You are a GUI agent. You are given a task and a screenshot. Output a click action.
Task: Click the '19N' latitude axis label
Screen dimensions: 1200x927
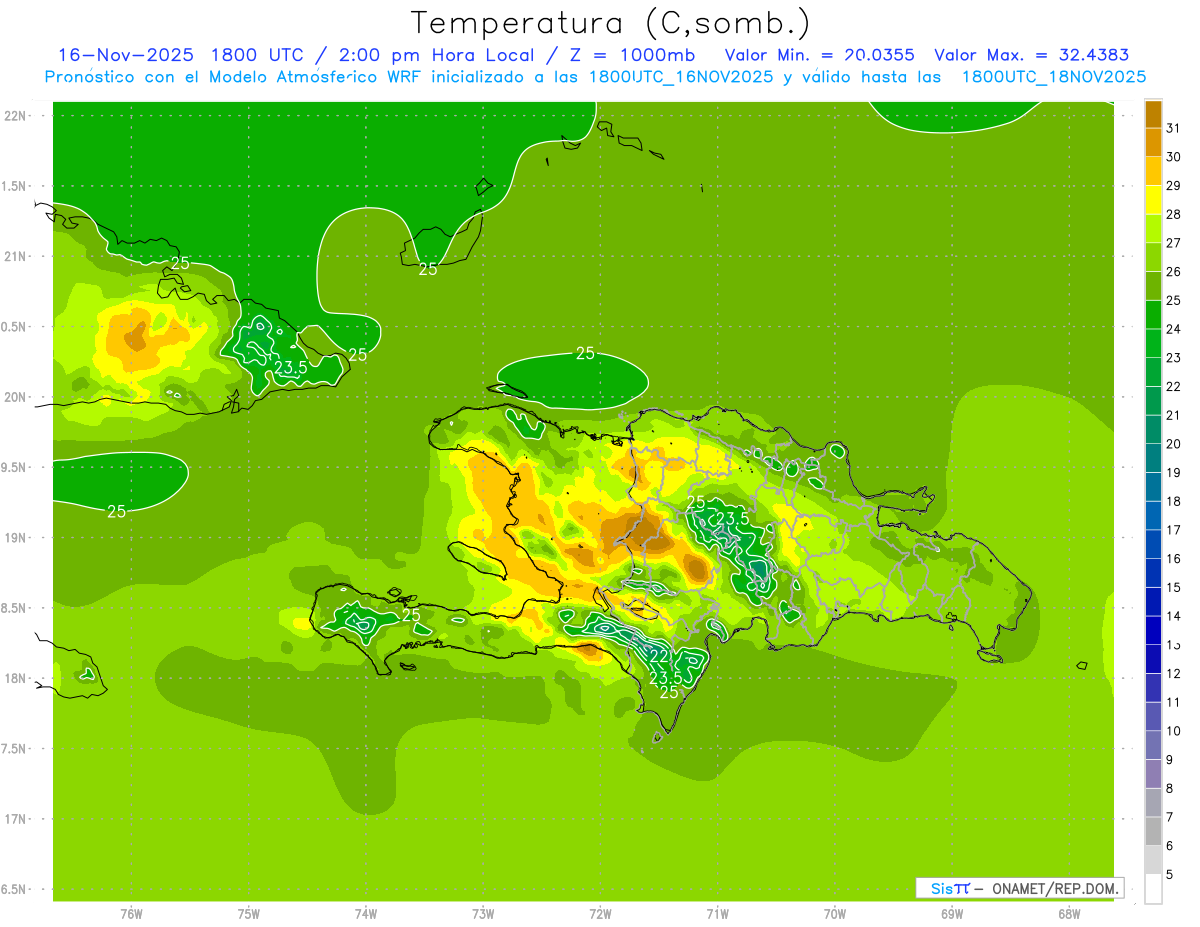pos(15,537)
